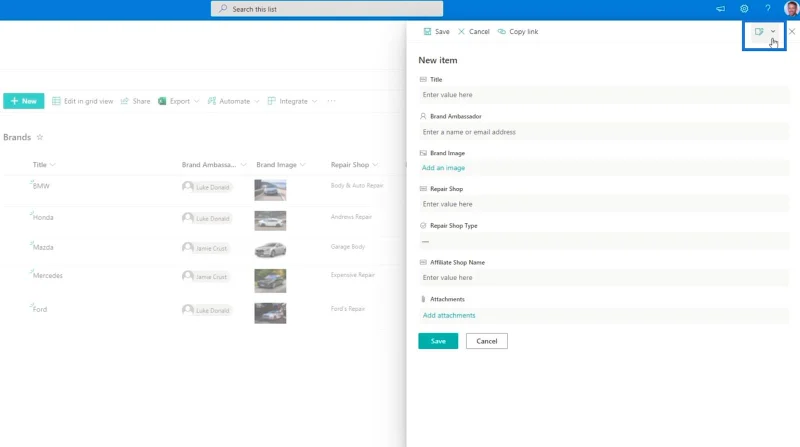Click Andrews Repair cell
The width and height of the screenshot is (800, 447).
(x=351, y=217)
